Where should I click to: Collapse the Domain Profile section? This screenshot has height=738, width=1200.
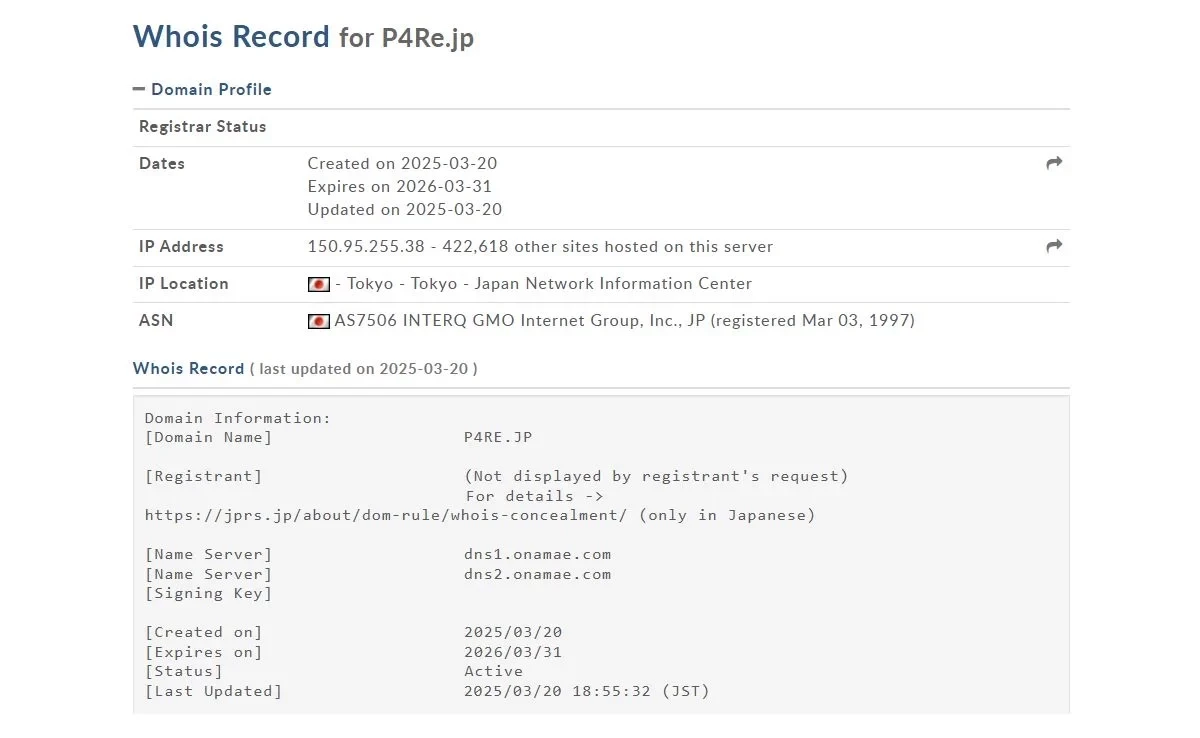click(x=211, y=89)
